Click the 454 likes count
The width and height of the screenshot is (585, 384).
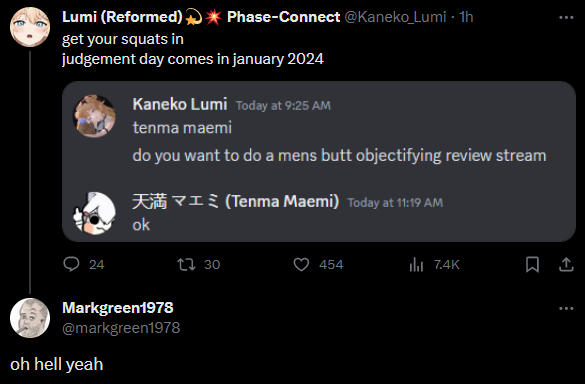pyautogui.click(x=331, y=265)
